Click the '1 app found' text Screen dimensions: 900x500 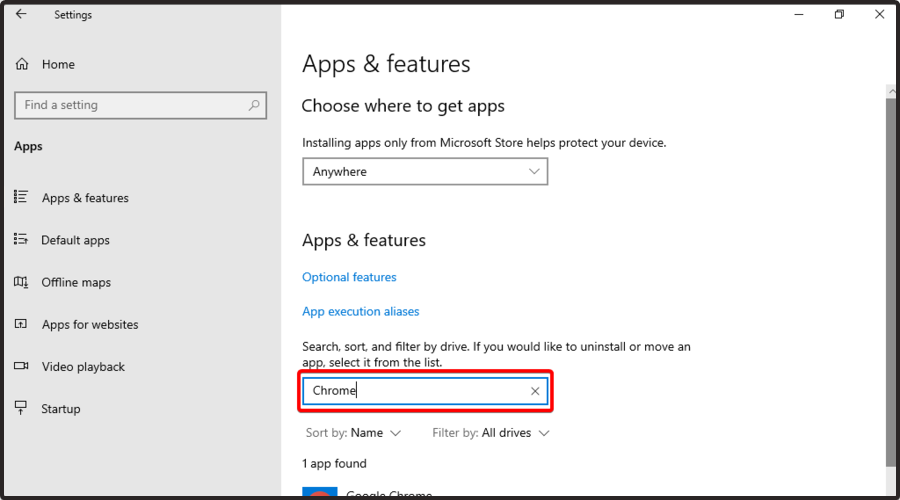pyautogui.click(x=334, y=463)
